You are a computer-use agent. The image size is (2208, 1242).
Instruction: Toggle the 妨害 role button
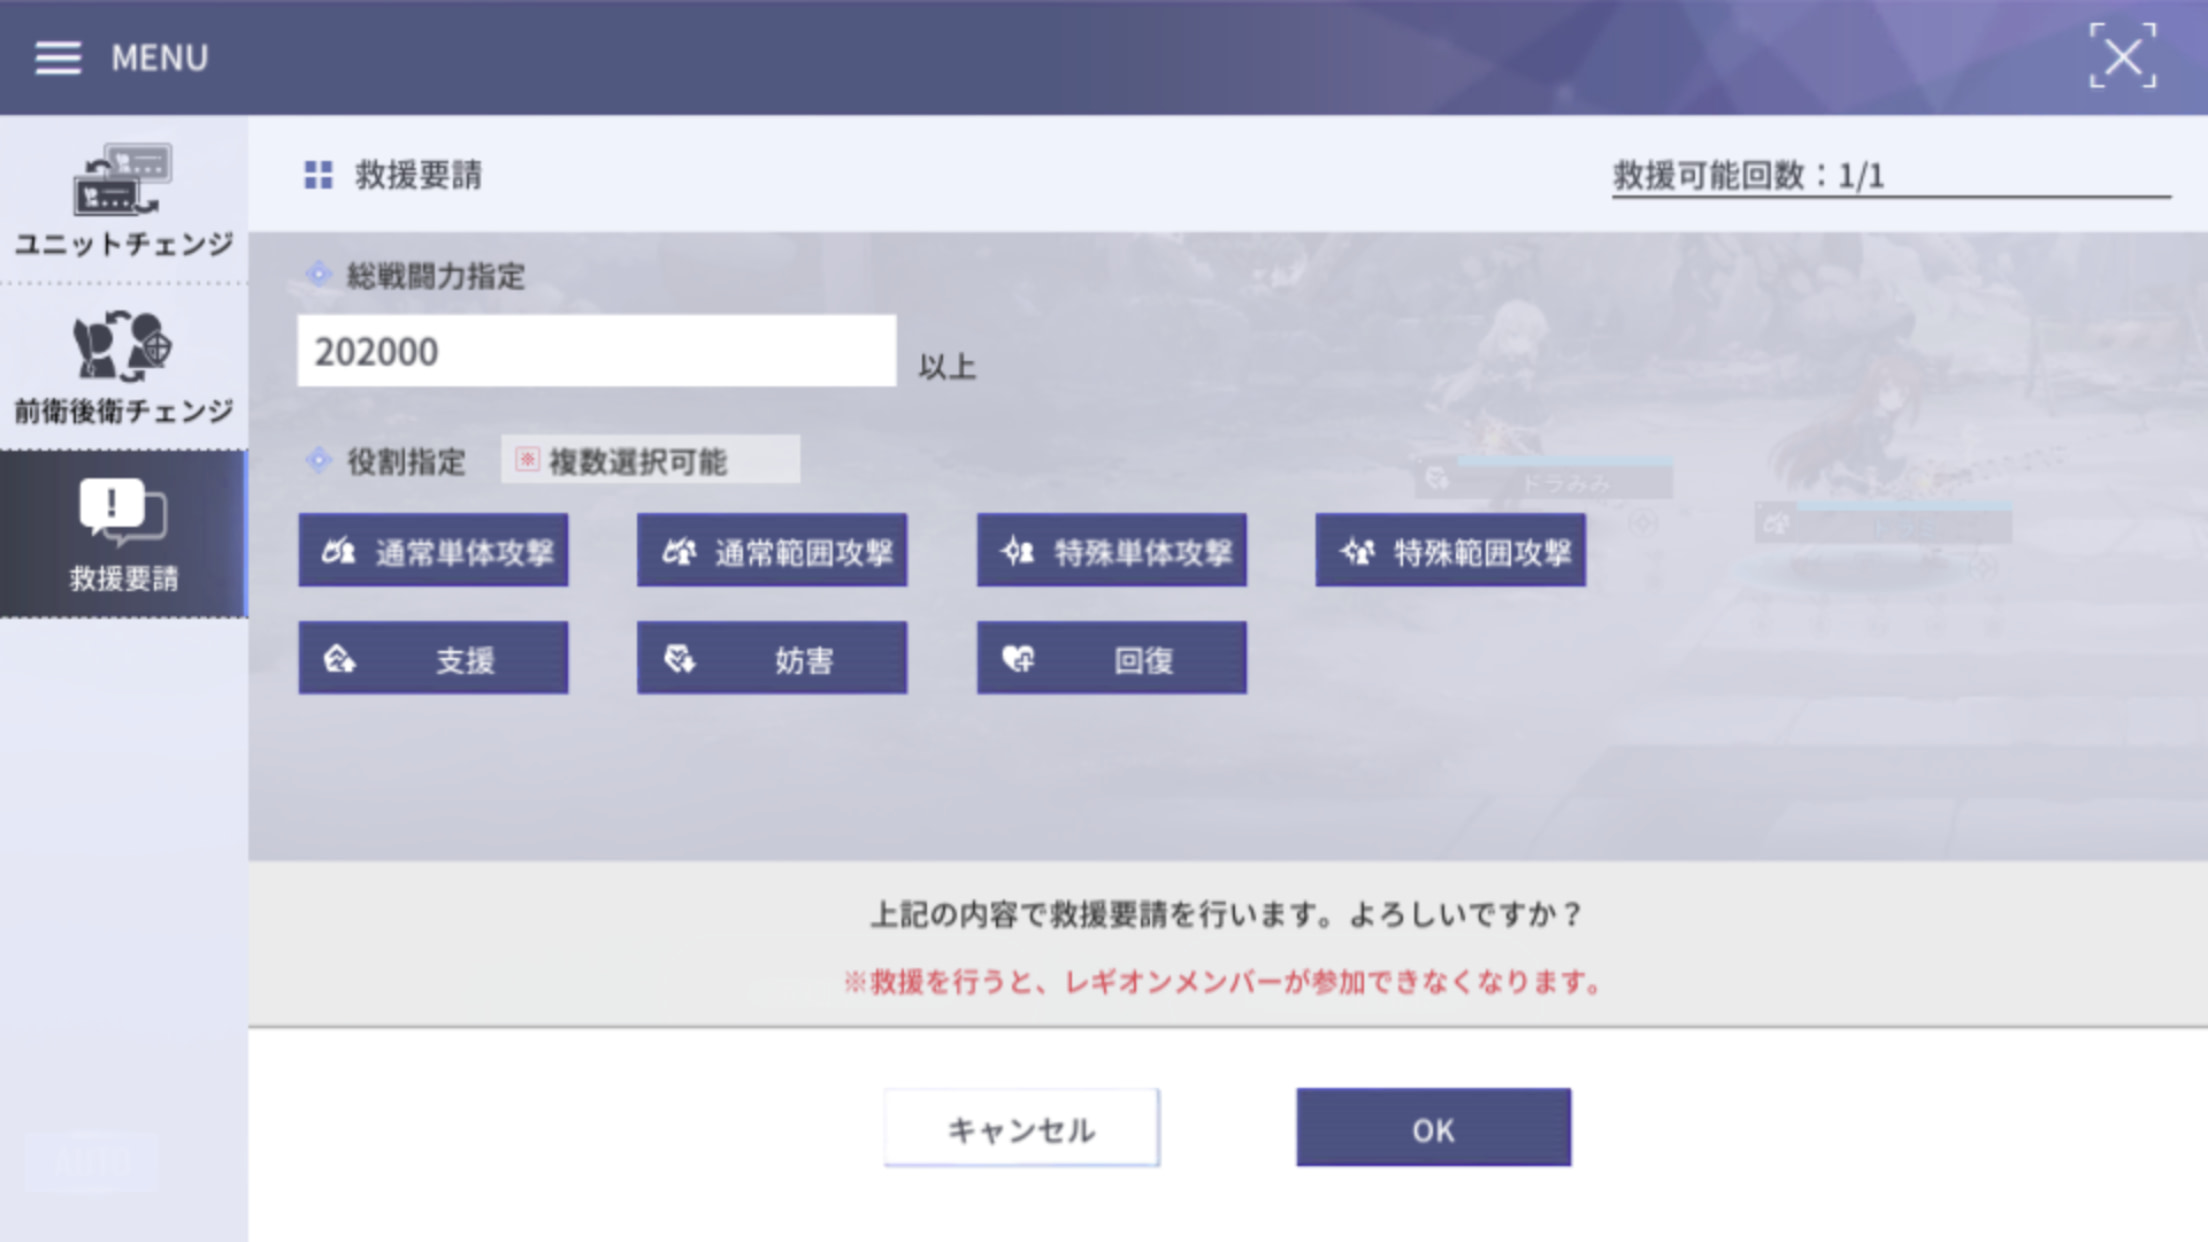772,659
